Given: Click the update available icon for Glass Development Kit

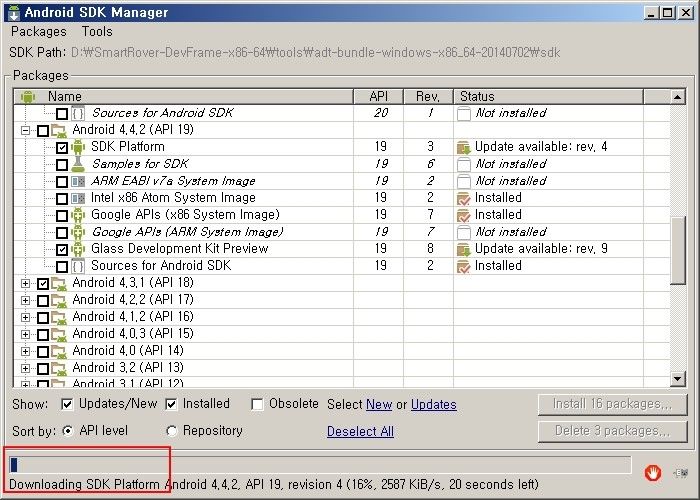Looking at the screenshot, I should [x=464, y=250].
